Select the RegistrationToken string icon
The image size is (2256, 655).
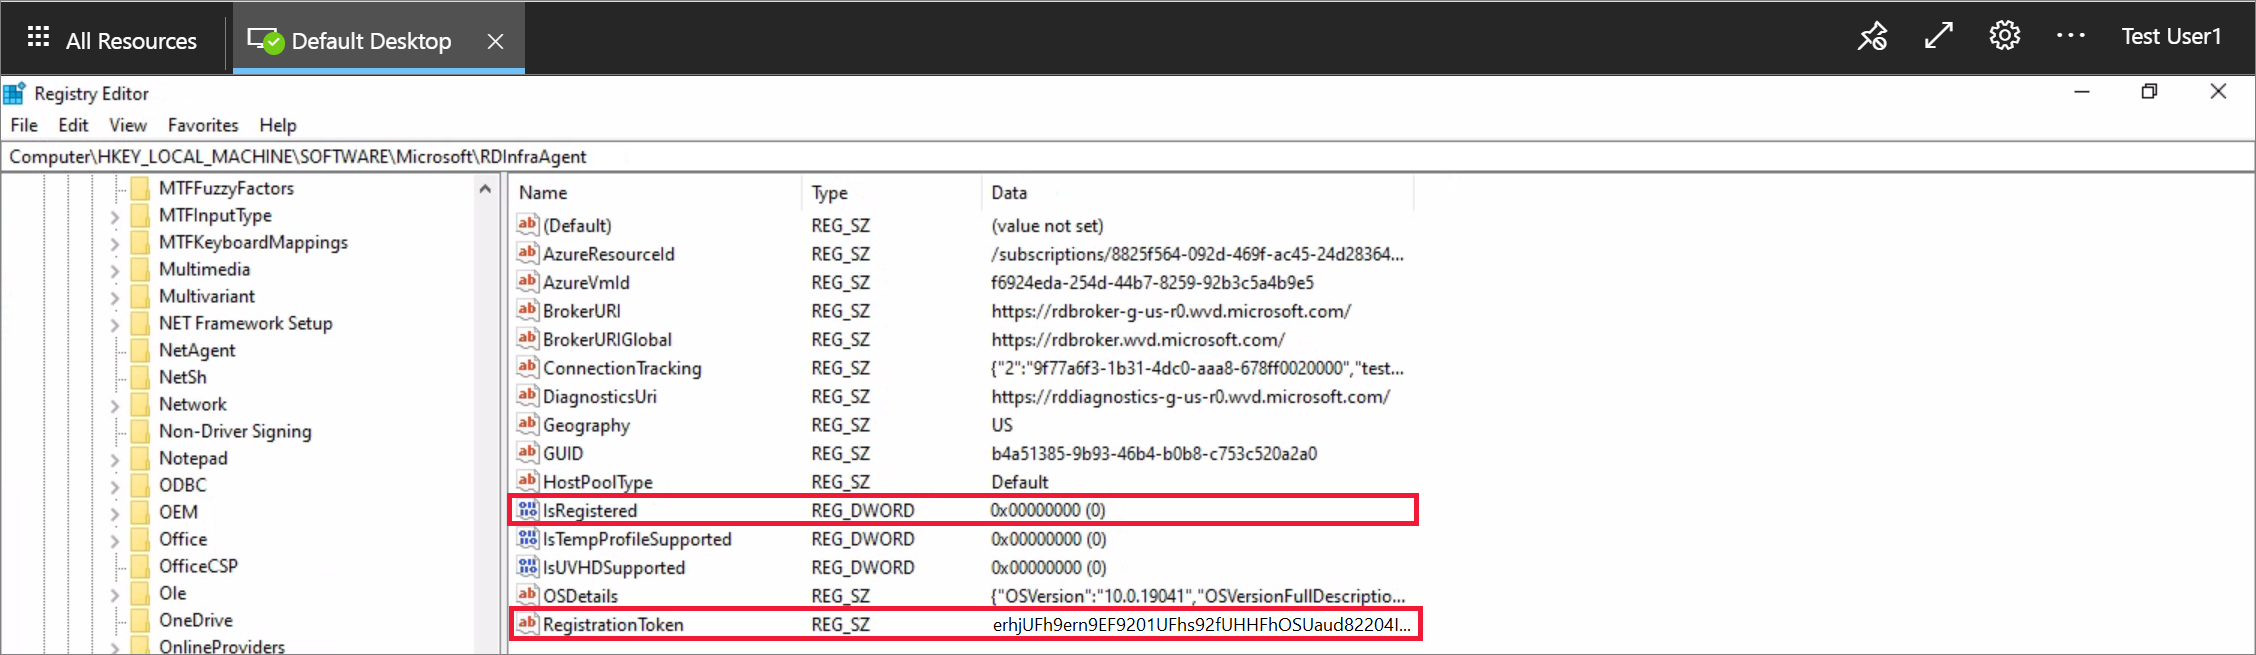click(x=527, y=624)
